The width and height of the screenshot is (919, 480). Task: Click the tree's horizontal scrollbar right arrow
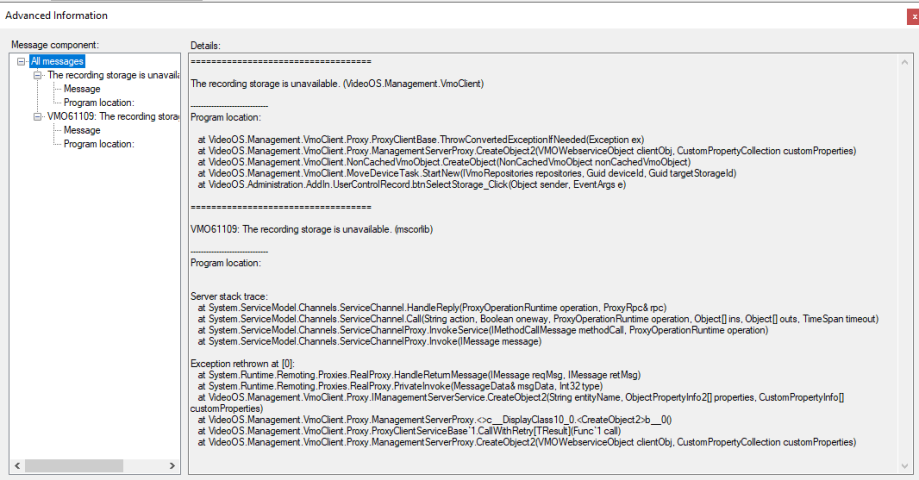(x=174, y=466)
